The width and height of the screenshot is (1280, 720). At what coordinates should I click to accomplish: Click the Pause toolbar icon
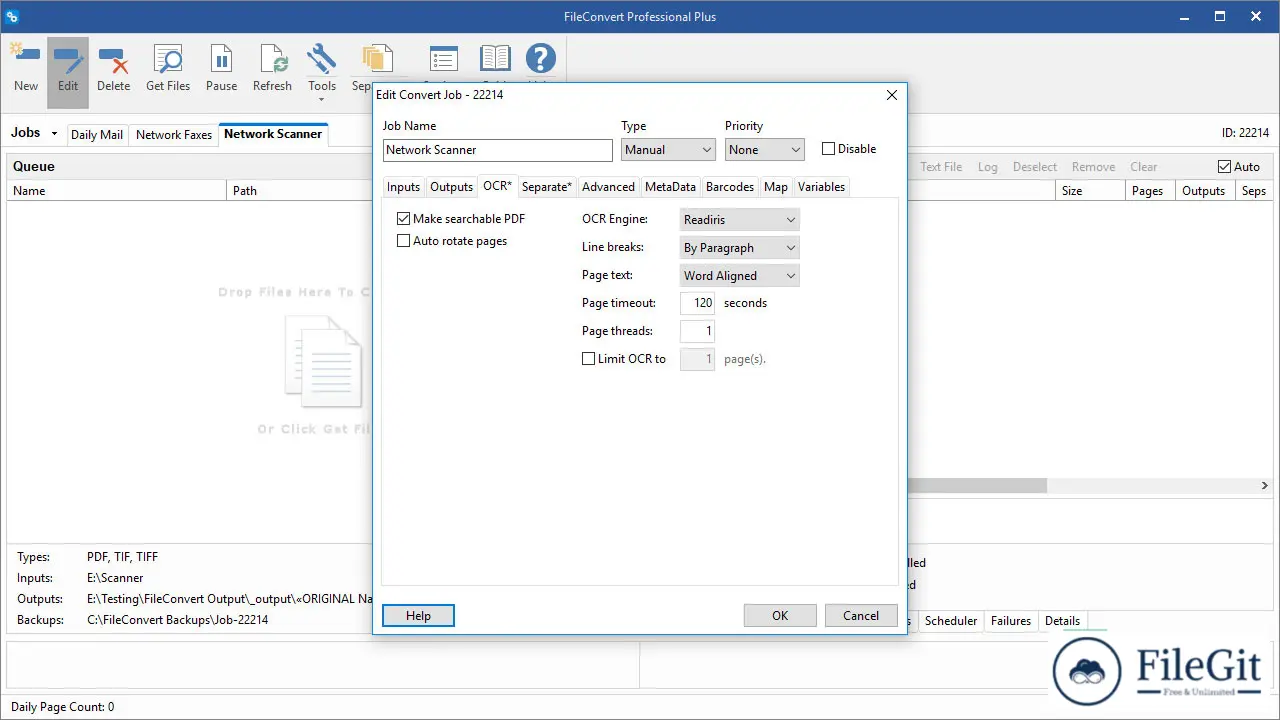click(221, 60)
